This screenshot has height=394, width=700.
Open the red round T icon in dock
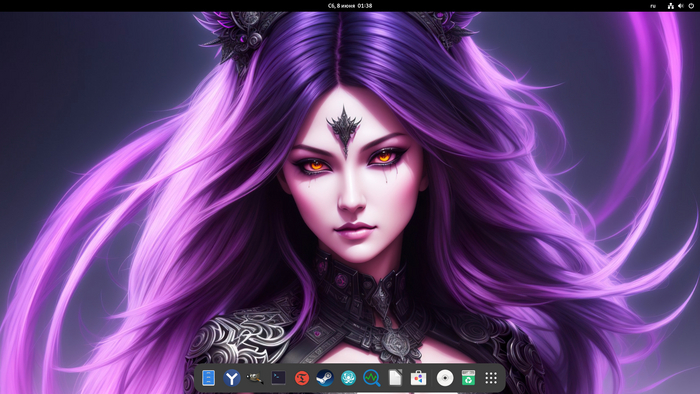[302, 378]
